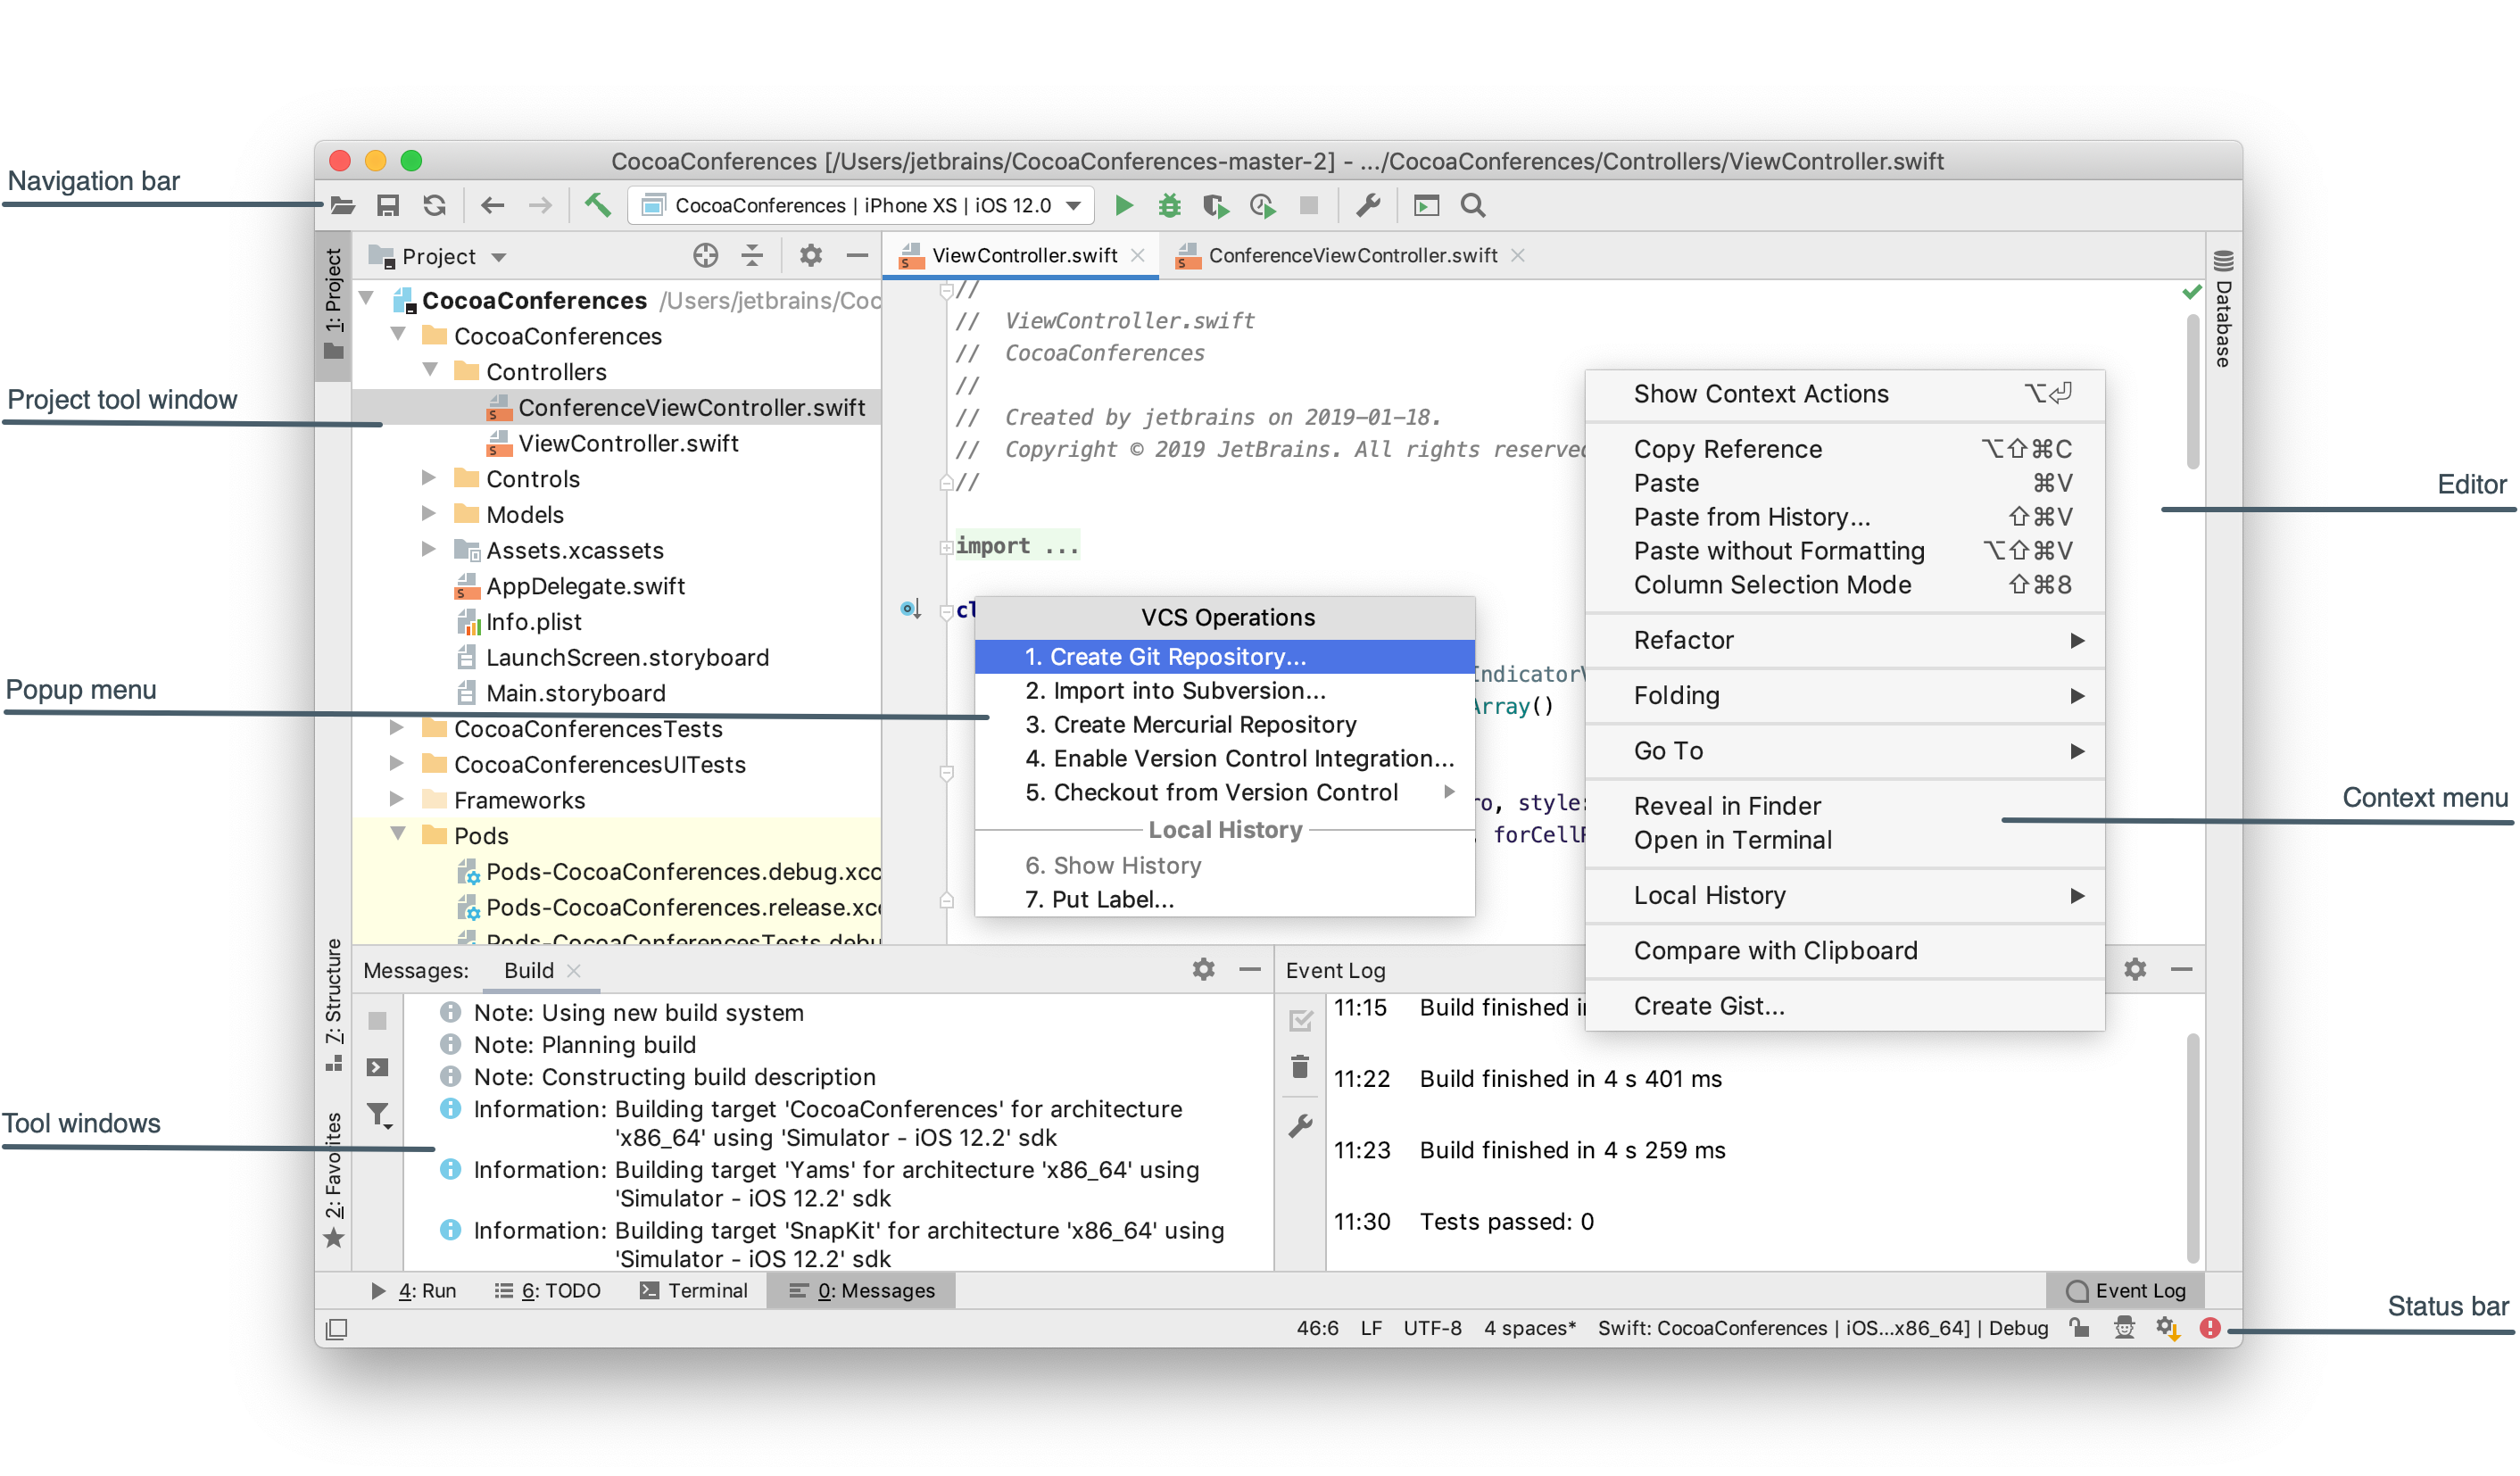Click the Collapse All icon in Project panel
The image size is (2520, 1476).
point(752,256)
